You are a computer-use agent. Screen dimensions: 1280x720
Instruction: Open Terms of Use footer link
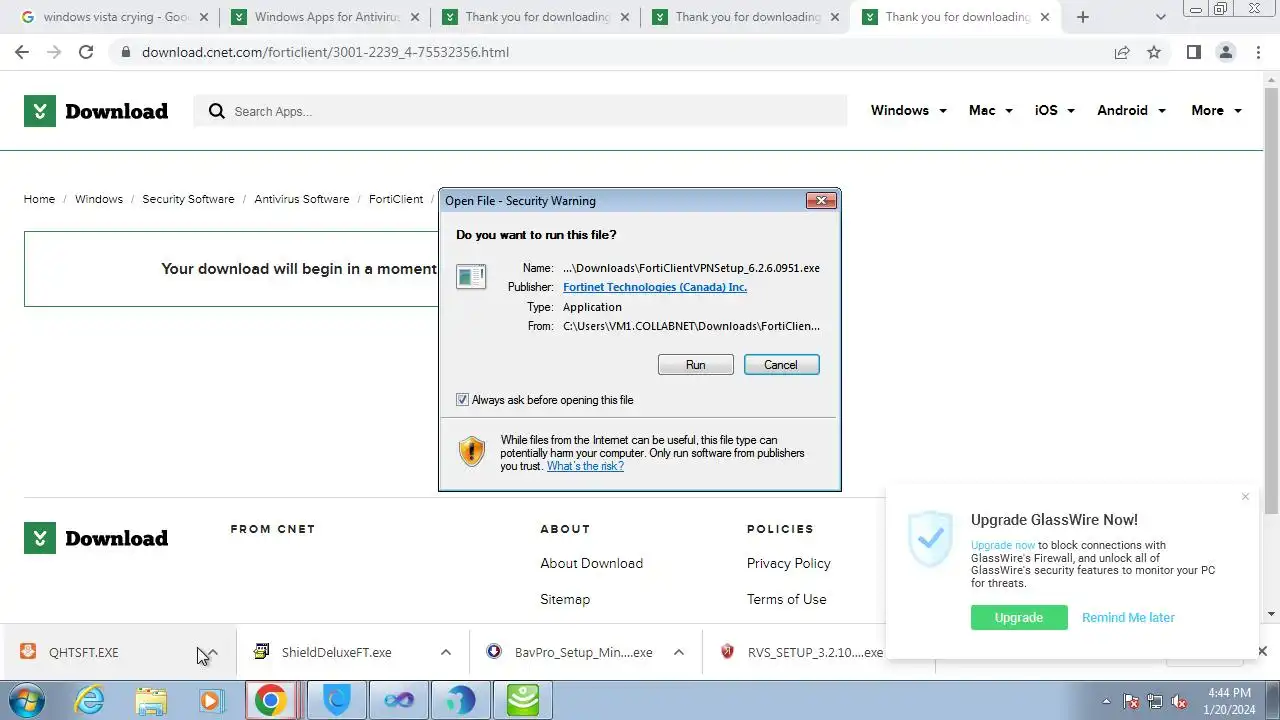(787, 599)
